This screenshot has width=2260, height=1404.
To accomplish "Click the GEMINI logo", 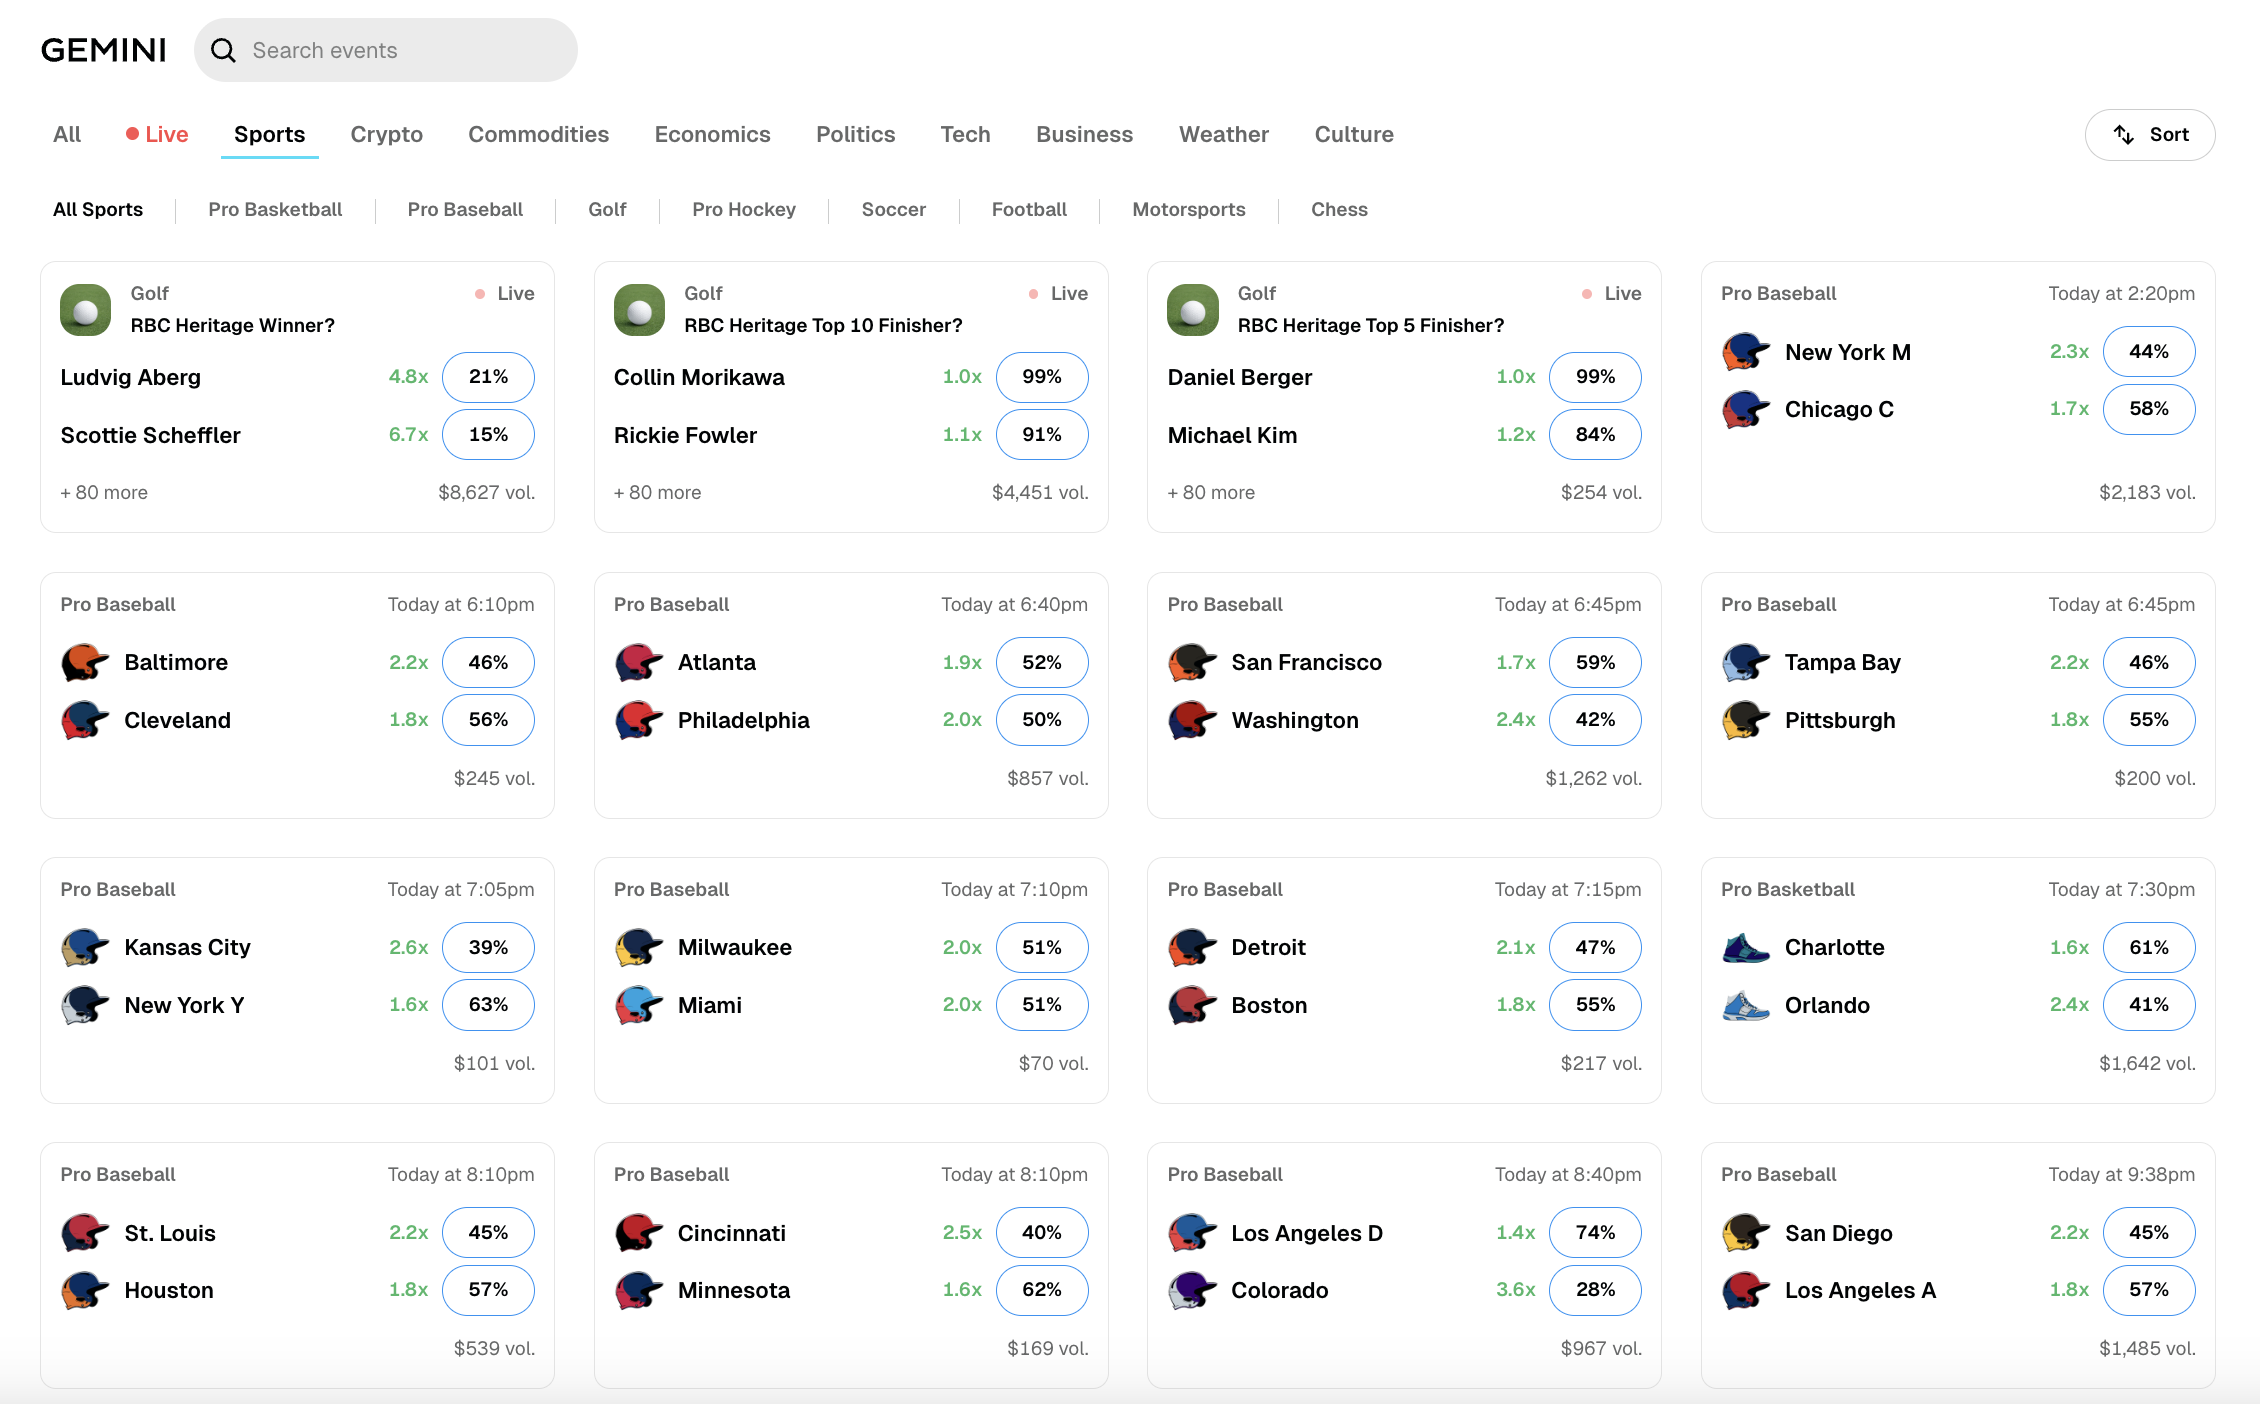I will 104,50.
